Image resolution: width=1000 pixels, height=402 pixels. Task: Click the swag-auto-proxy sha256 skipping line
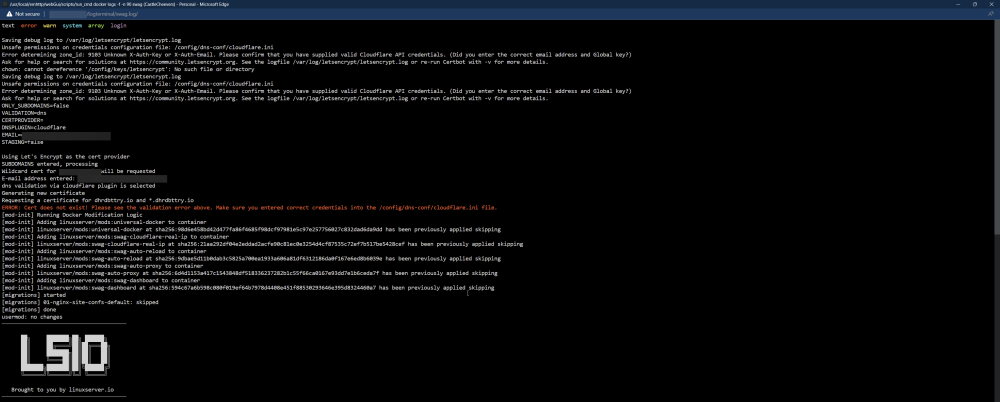tap(249, 273)
